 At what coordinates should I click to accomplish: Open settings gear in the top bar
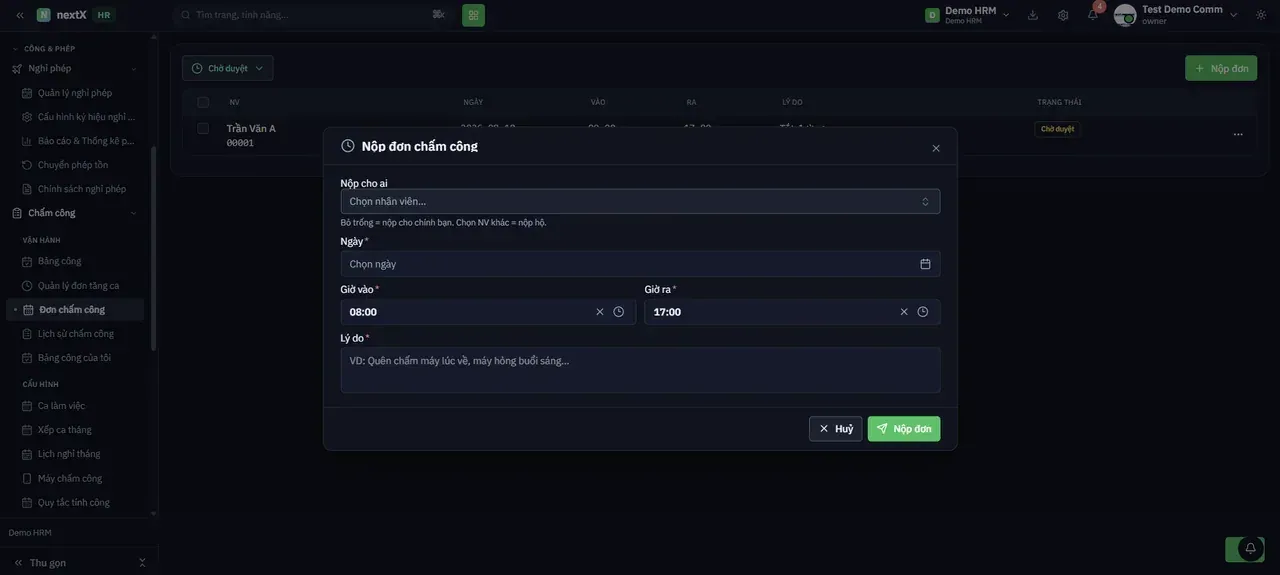[1063, 15]
